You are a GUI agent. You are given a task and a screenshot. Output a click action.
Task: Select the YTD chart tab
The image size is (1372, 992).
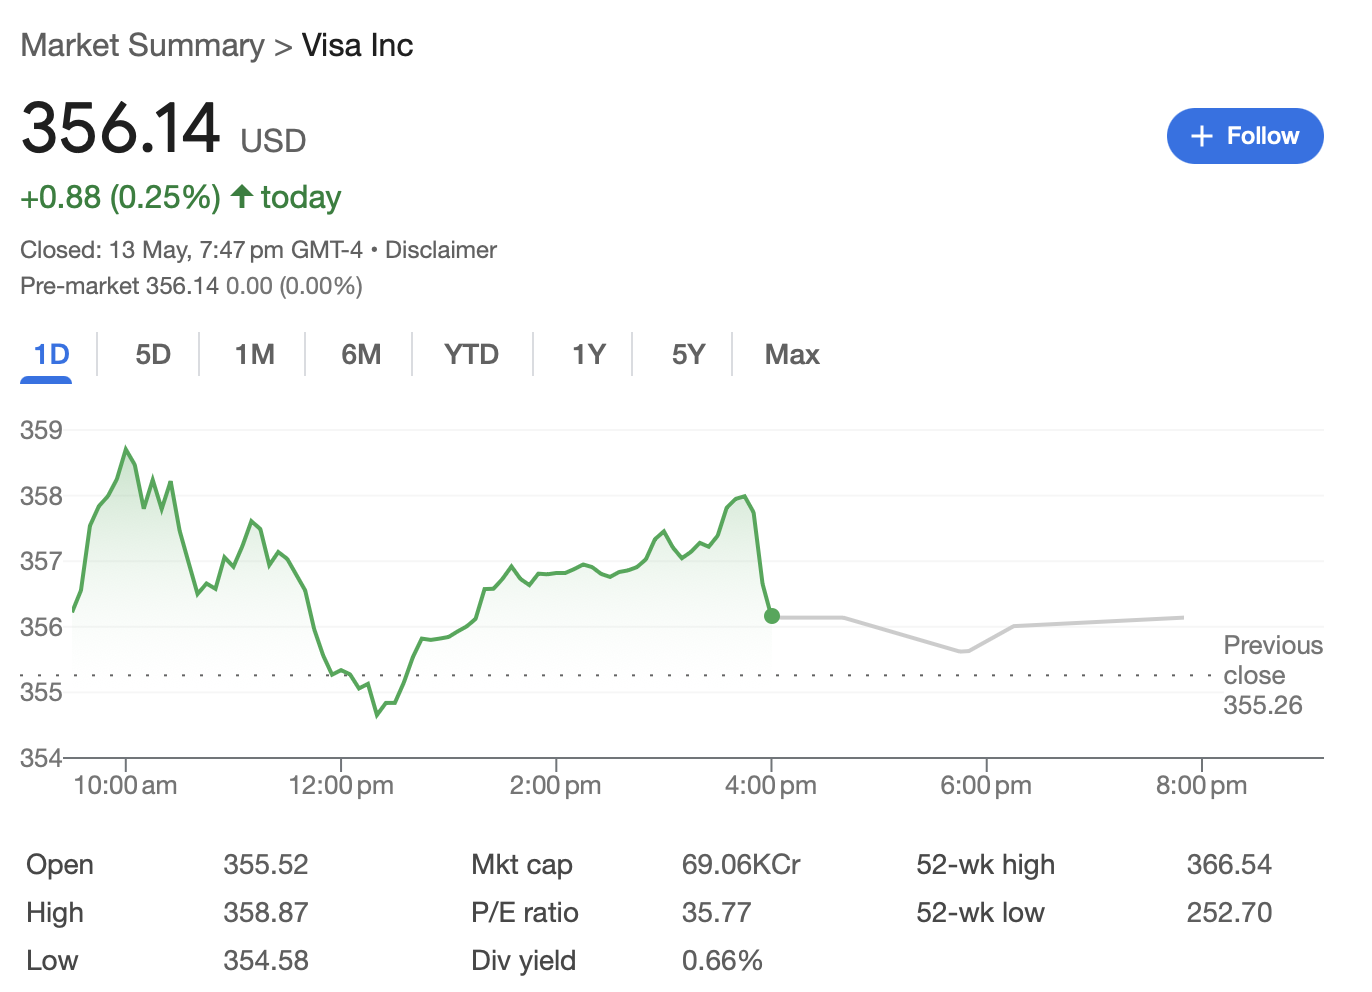(x=471, y=355)
